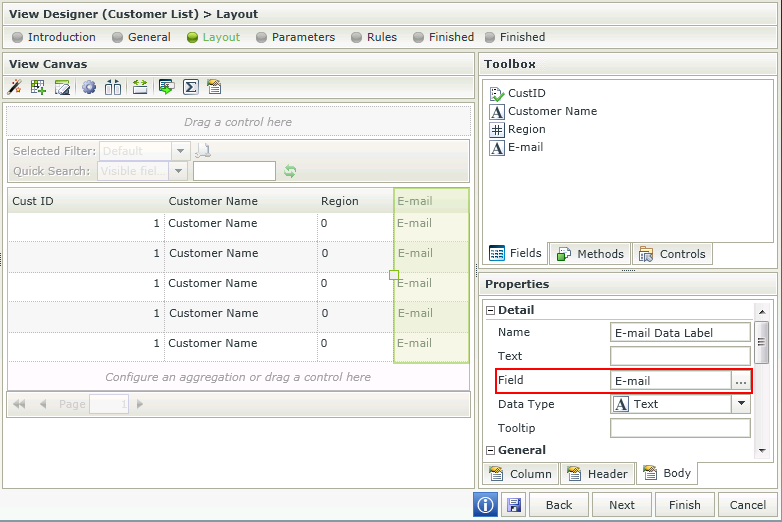This screenshot has width=782, height=522.
Task: Click splitter handle between Toolbox and Properties
Action: [628, 270]
